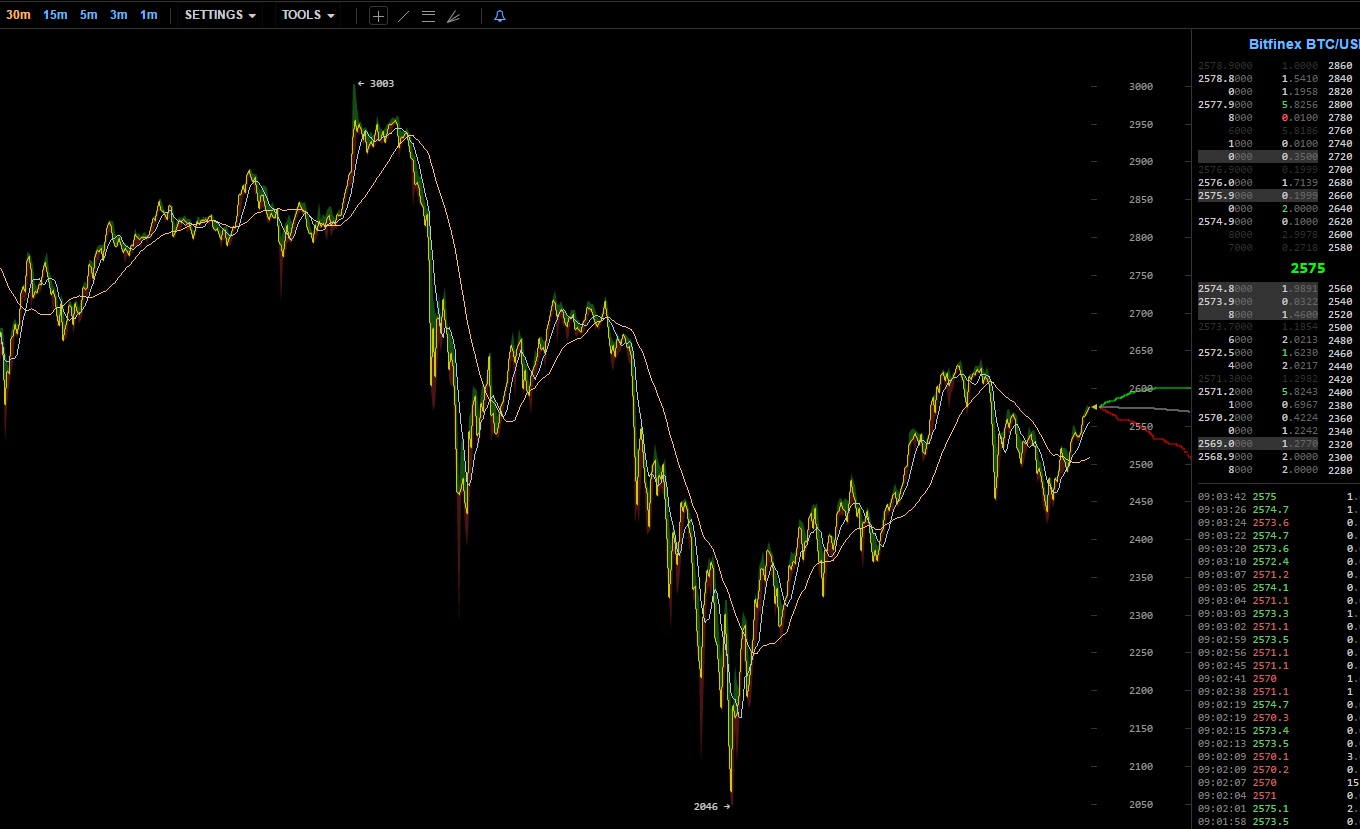
Task: Change timeframe to 3m
Action: click(x=118, y=15)
